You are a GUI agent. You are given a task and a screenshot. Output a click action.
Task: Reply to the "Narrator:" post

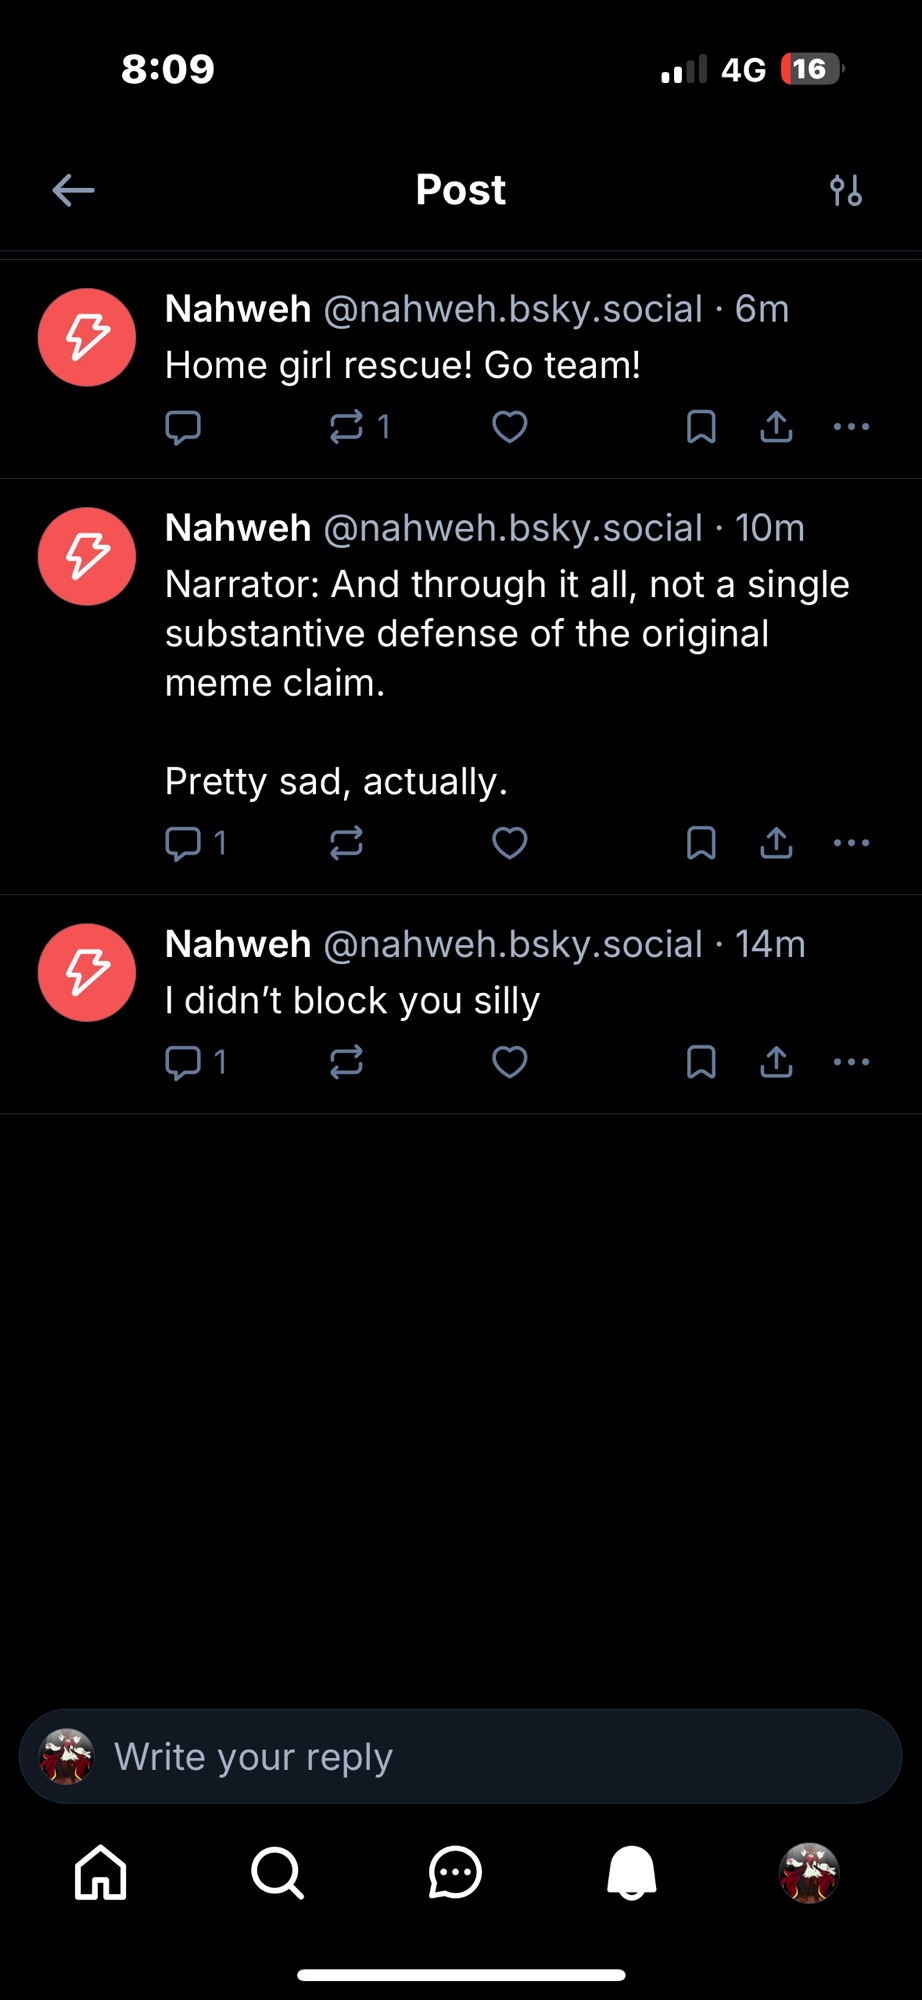[183, 843]
